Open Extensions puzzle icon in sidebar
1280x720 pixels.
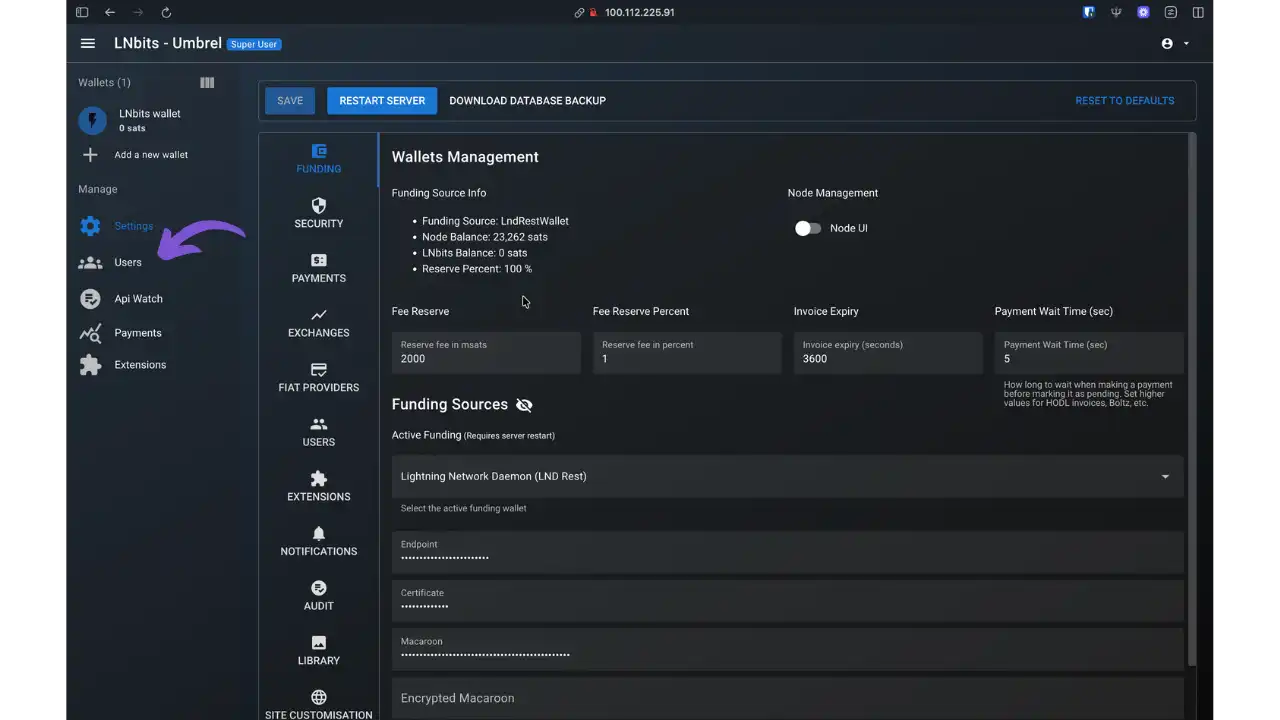[89, 364]
